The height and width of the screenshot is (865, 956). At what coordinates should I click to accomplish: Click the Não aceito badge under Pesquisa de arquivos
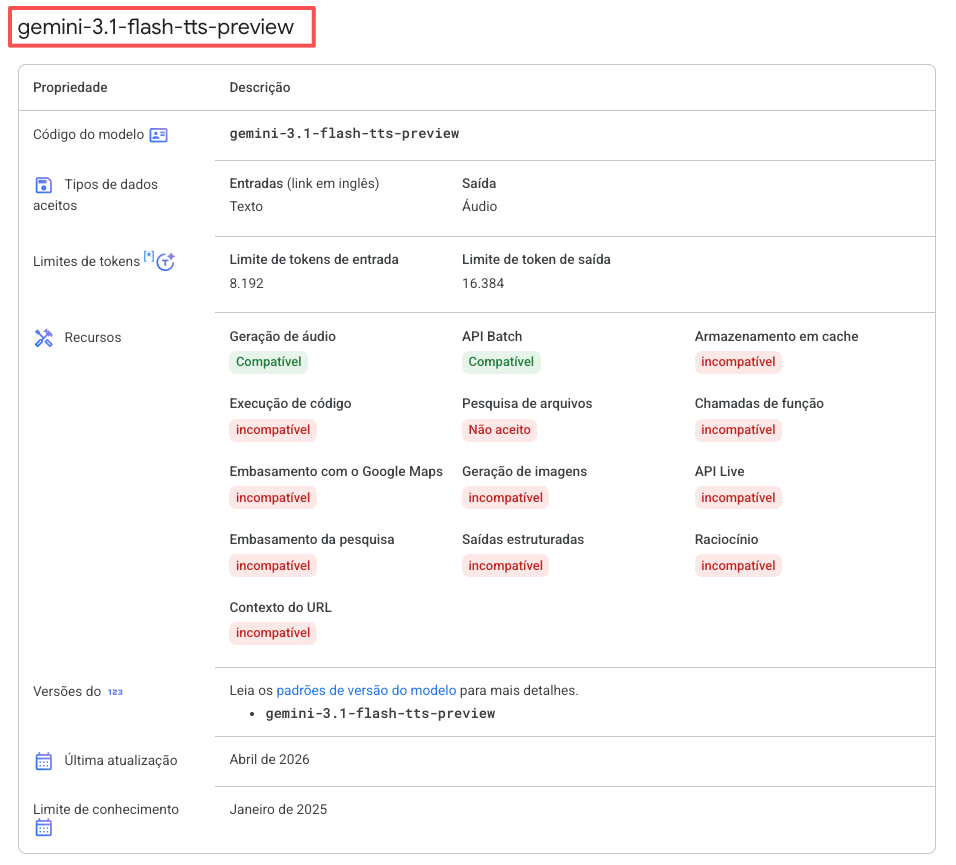499,430
